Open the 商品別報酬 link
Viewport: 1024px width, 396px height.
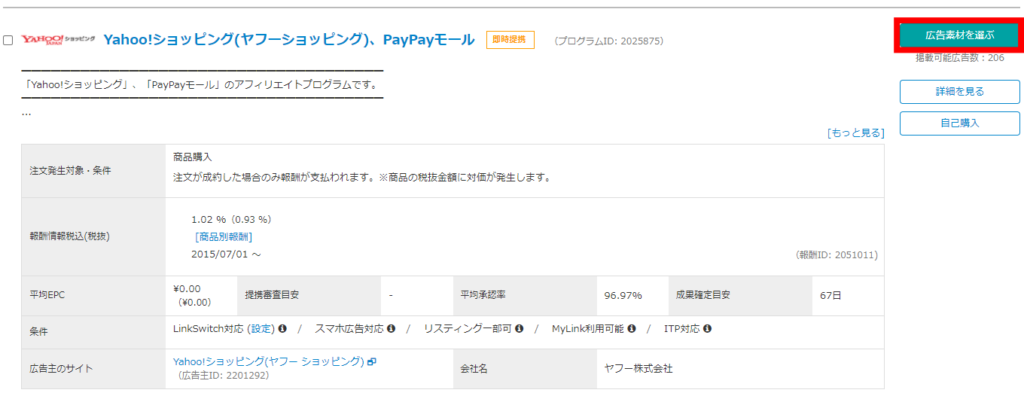tap(223, 237)
